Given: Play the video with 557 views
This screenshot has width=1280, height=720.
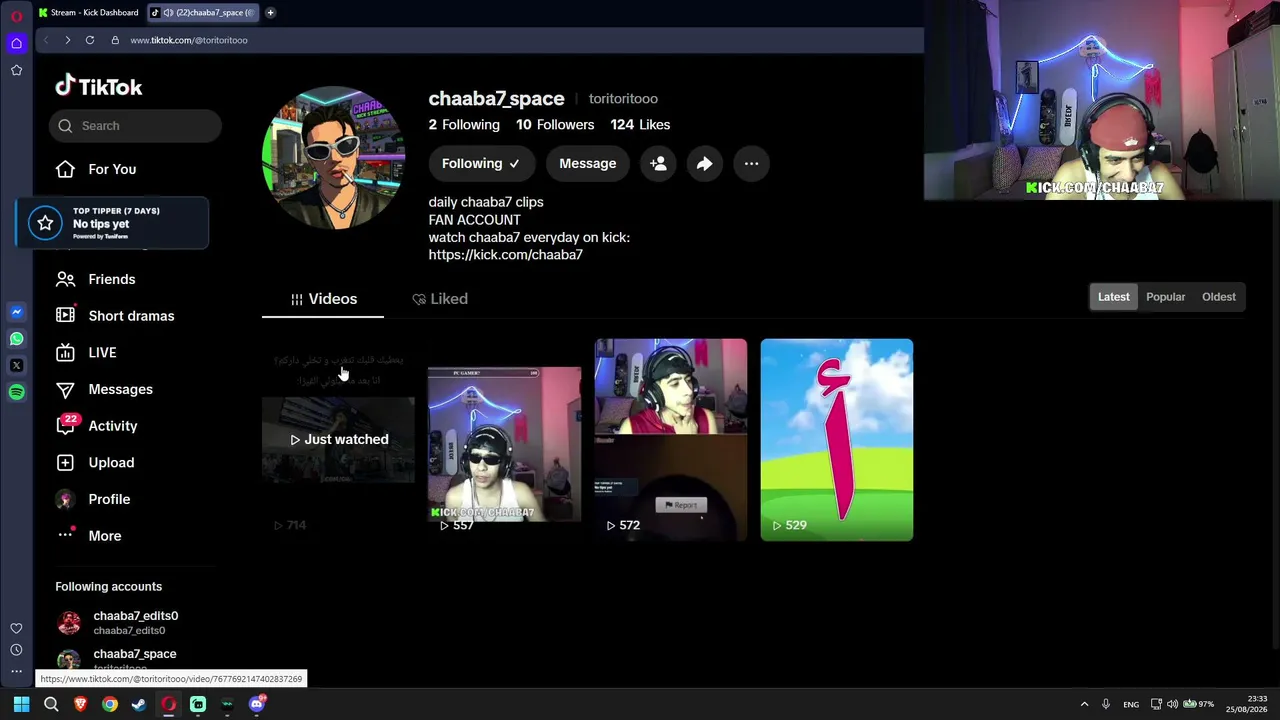Looking at the screenshot, I should [x=504, y=440].
